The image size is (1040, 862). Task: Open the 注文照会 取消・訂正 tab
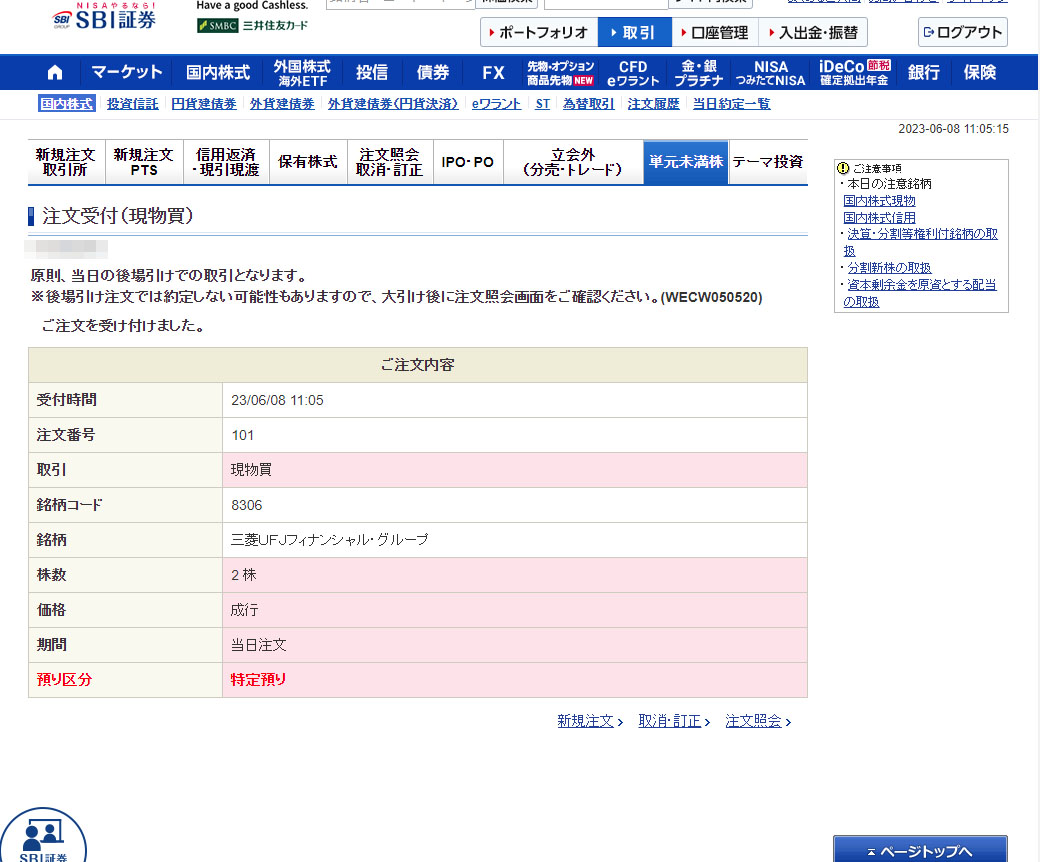click(390, 162)
